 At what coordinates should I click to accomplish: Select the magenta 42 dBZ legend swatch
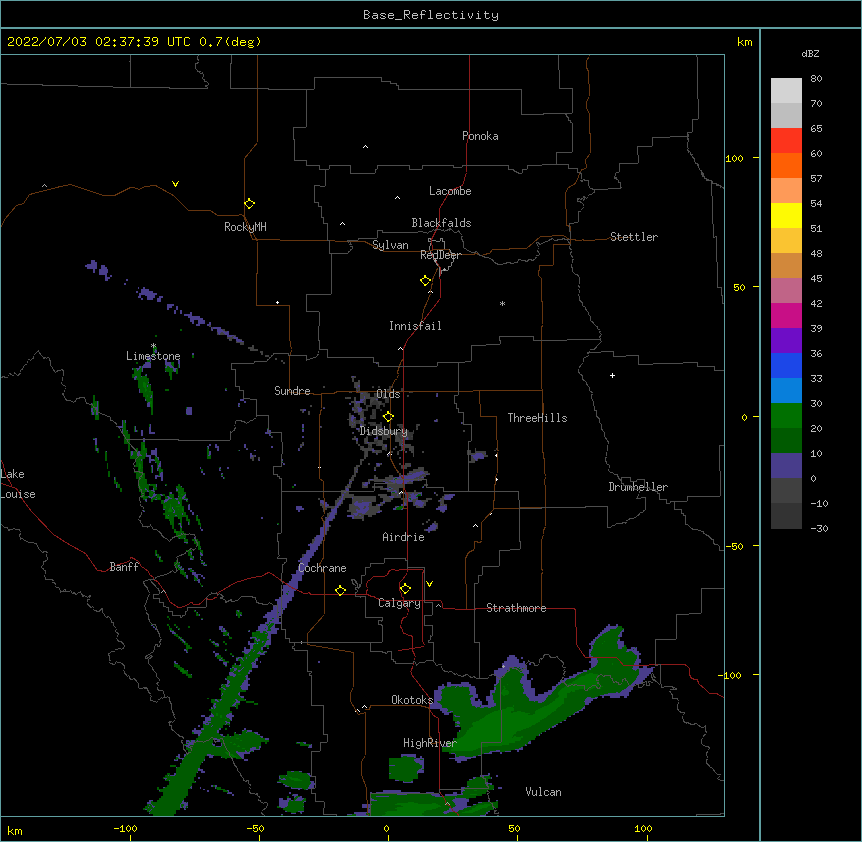pyautogui.click(x=786, y=315)
